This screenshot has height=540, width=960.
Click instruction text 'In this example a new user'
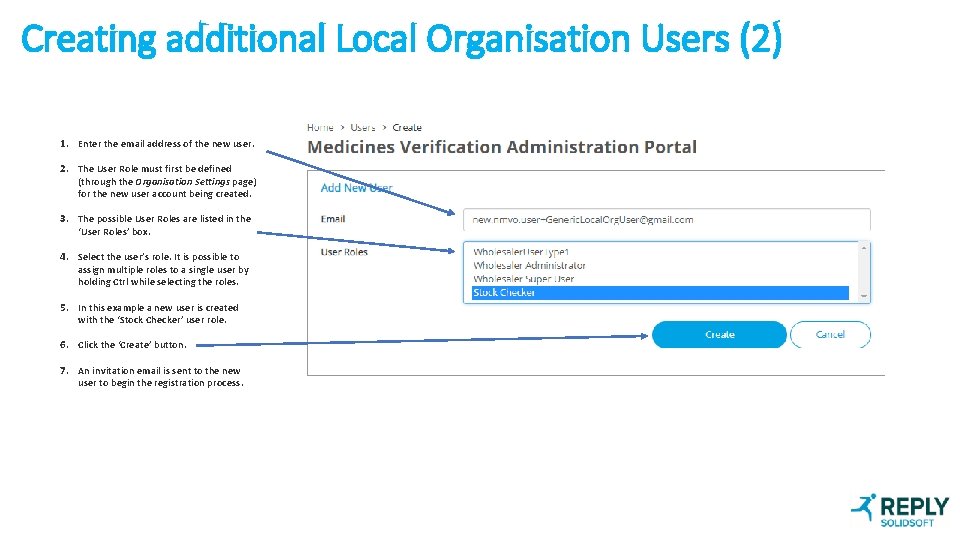pos(158,313)
